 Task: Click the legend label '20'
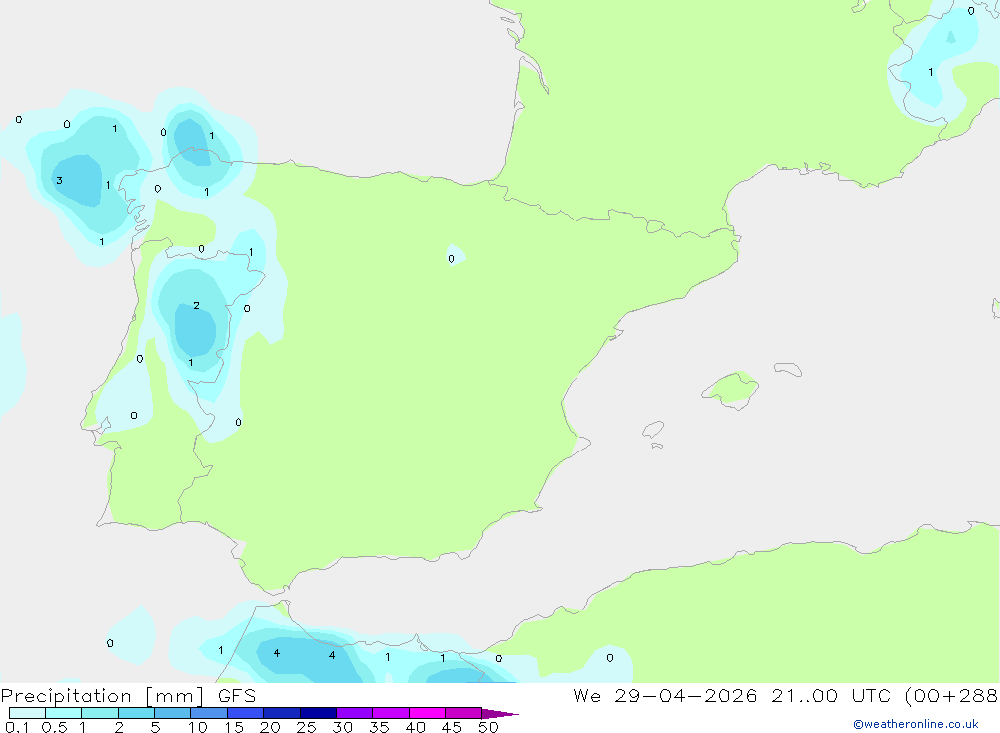tap(270, 727)
